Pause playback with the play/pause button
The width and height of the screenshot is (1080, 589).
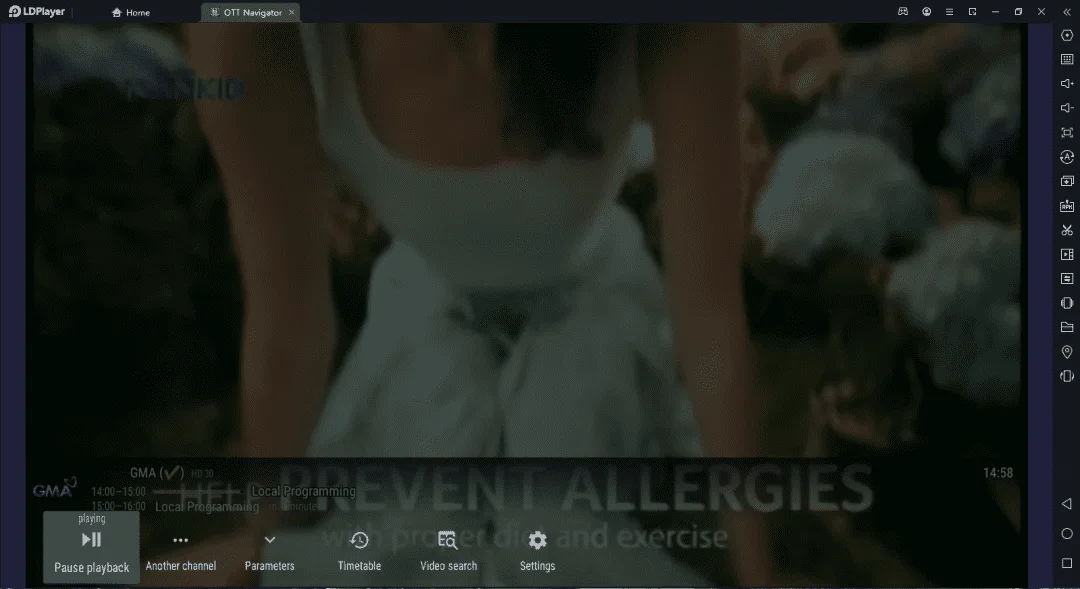pyautogui.click(x=92, y=548)
